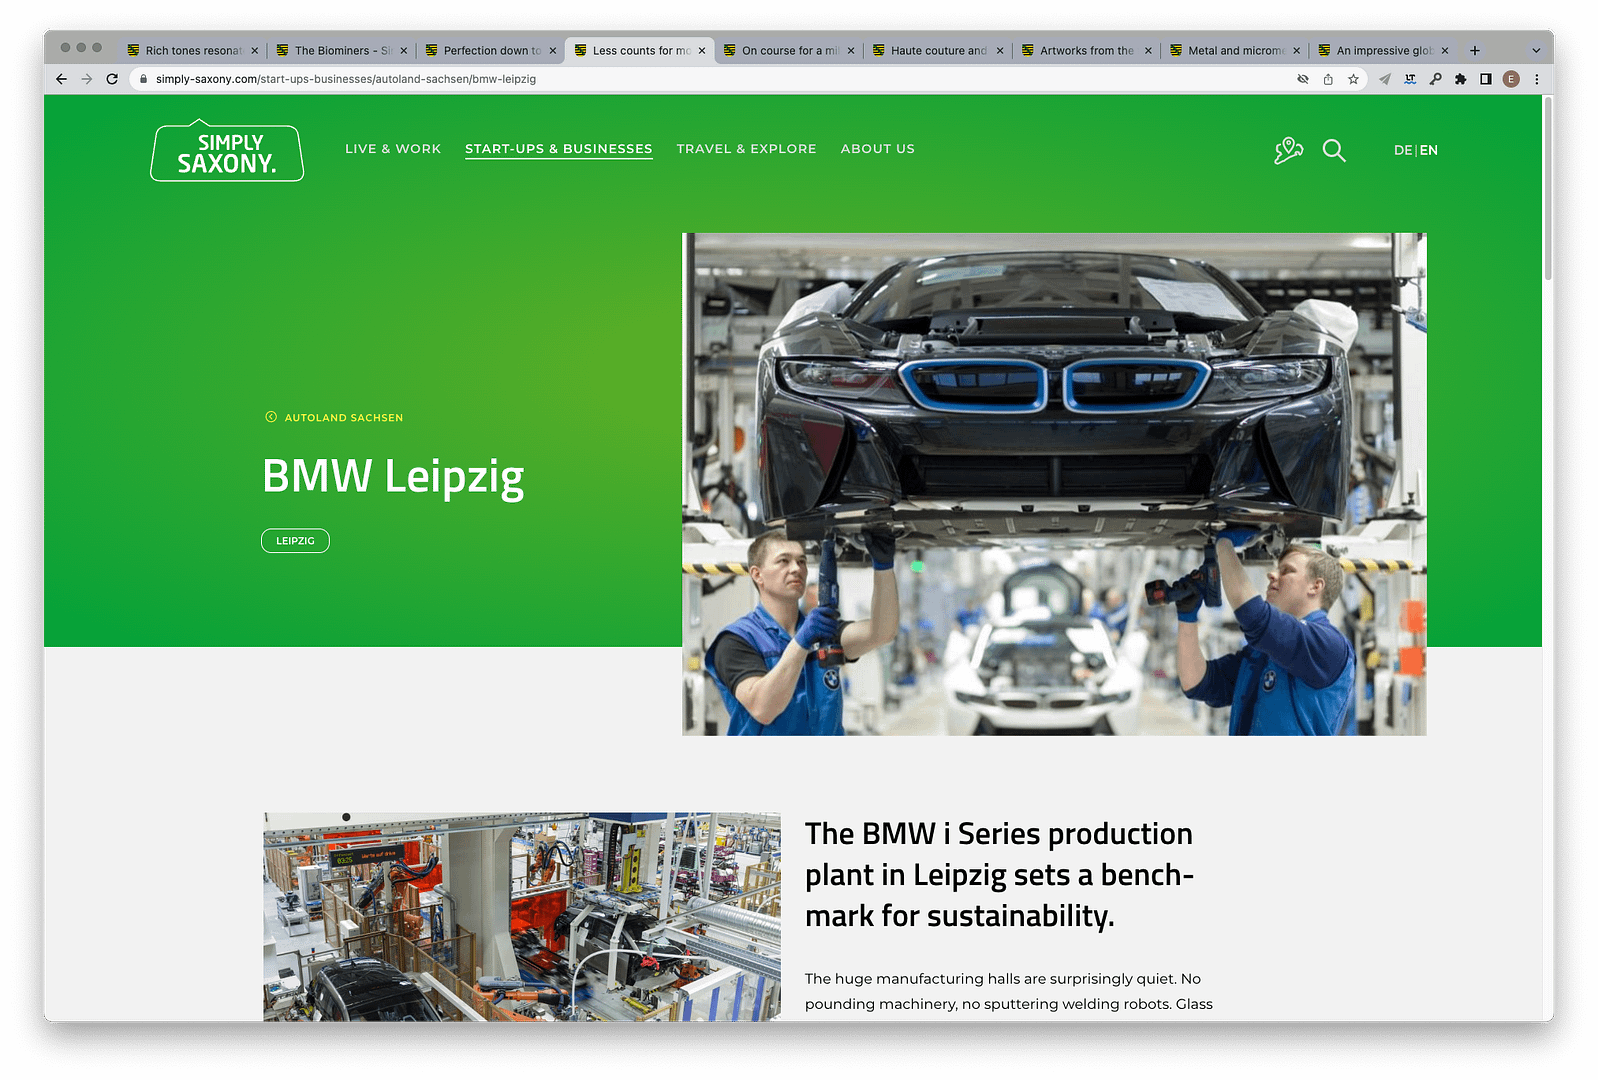
Task: Open the Extensions puzzle piece menu
Action: pos(1460,79)
